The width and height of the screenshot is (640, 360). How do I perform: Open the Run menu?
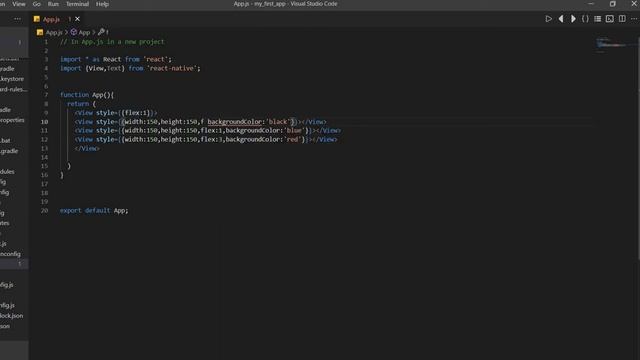point(53,4)
